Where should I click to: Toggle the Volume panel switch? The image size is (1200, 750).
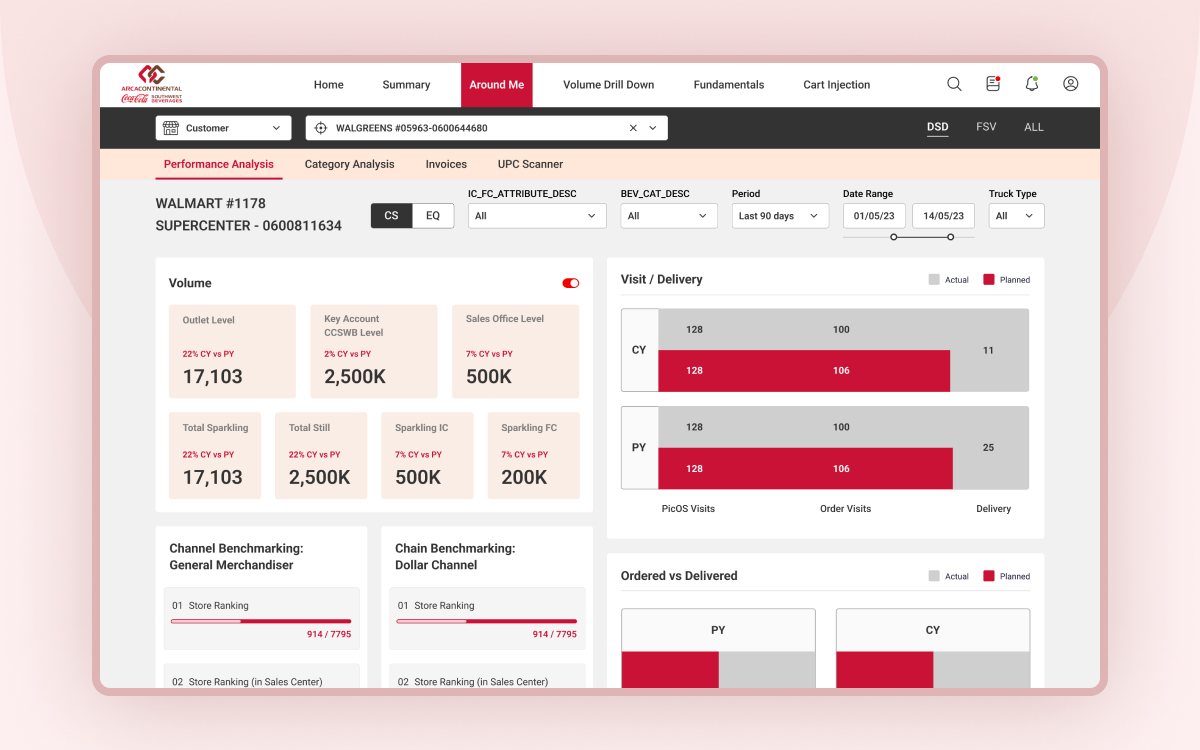(571, 283)
